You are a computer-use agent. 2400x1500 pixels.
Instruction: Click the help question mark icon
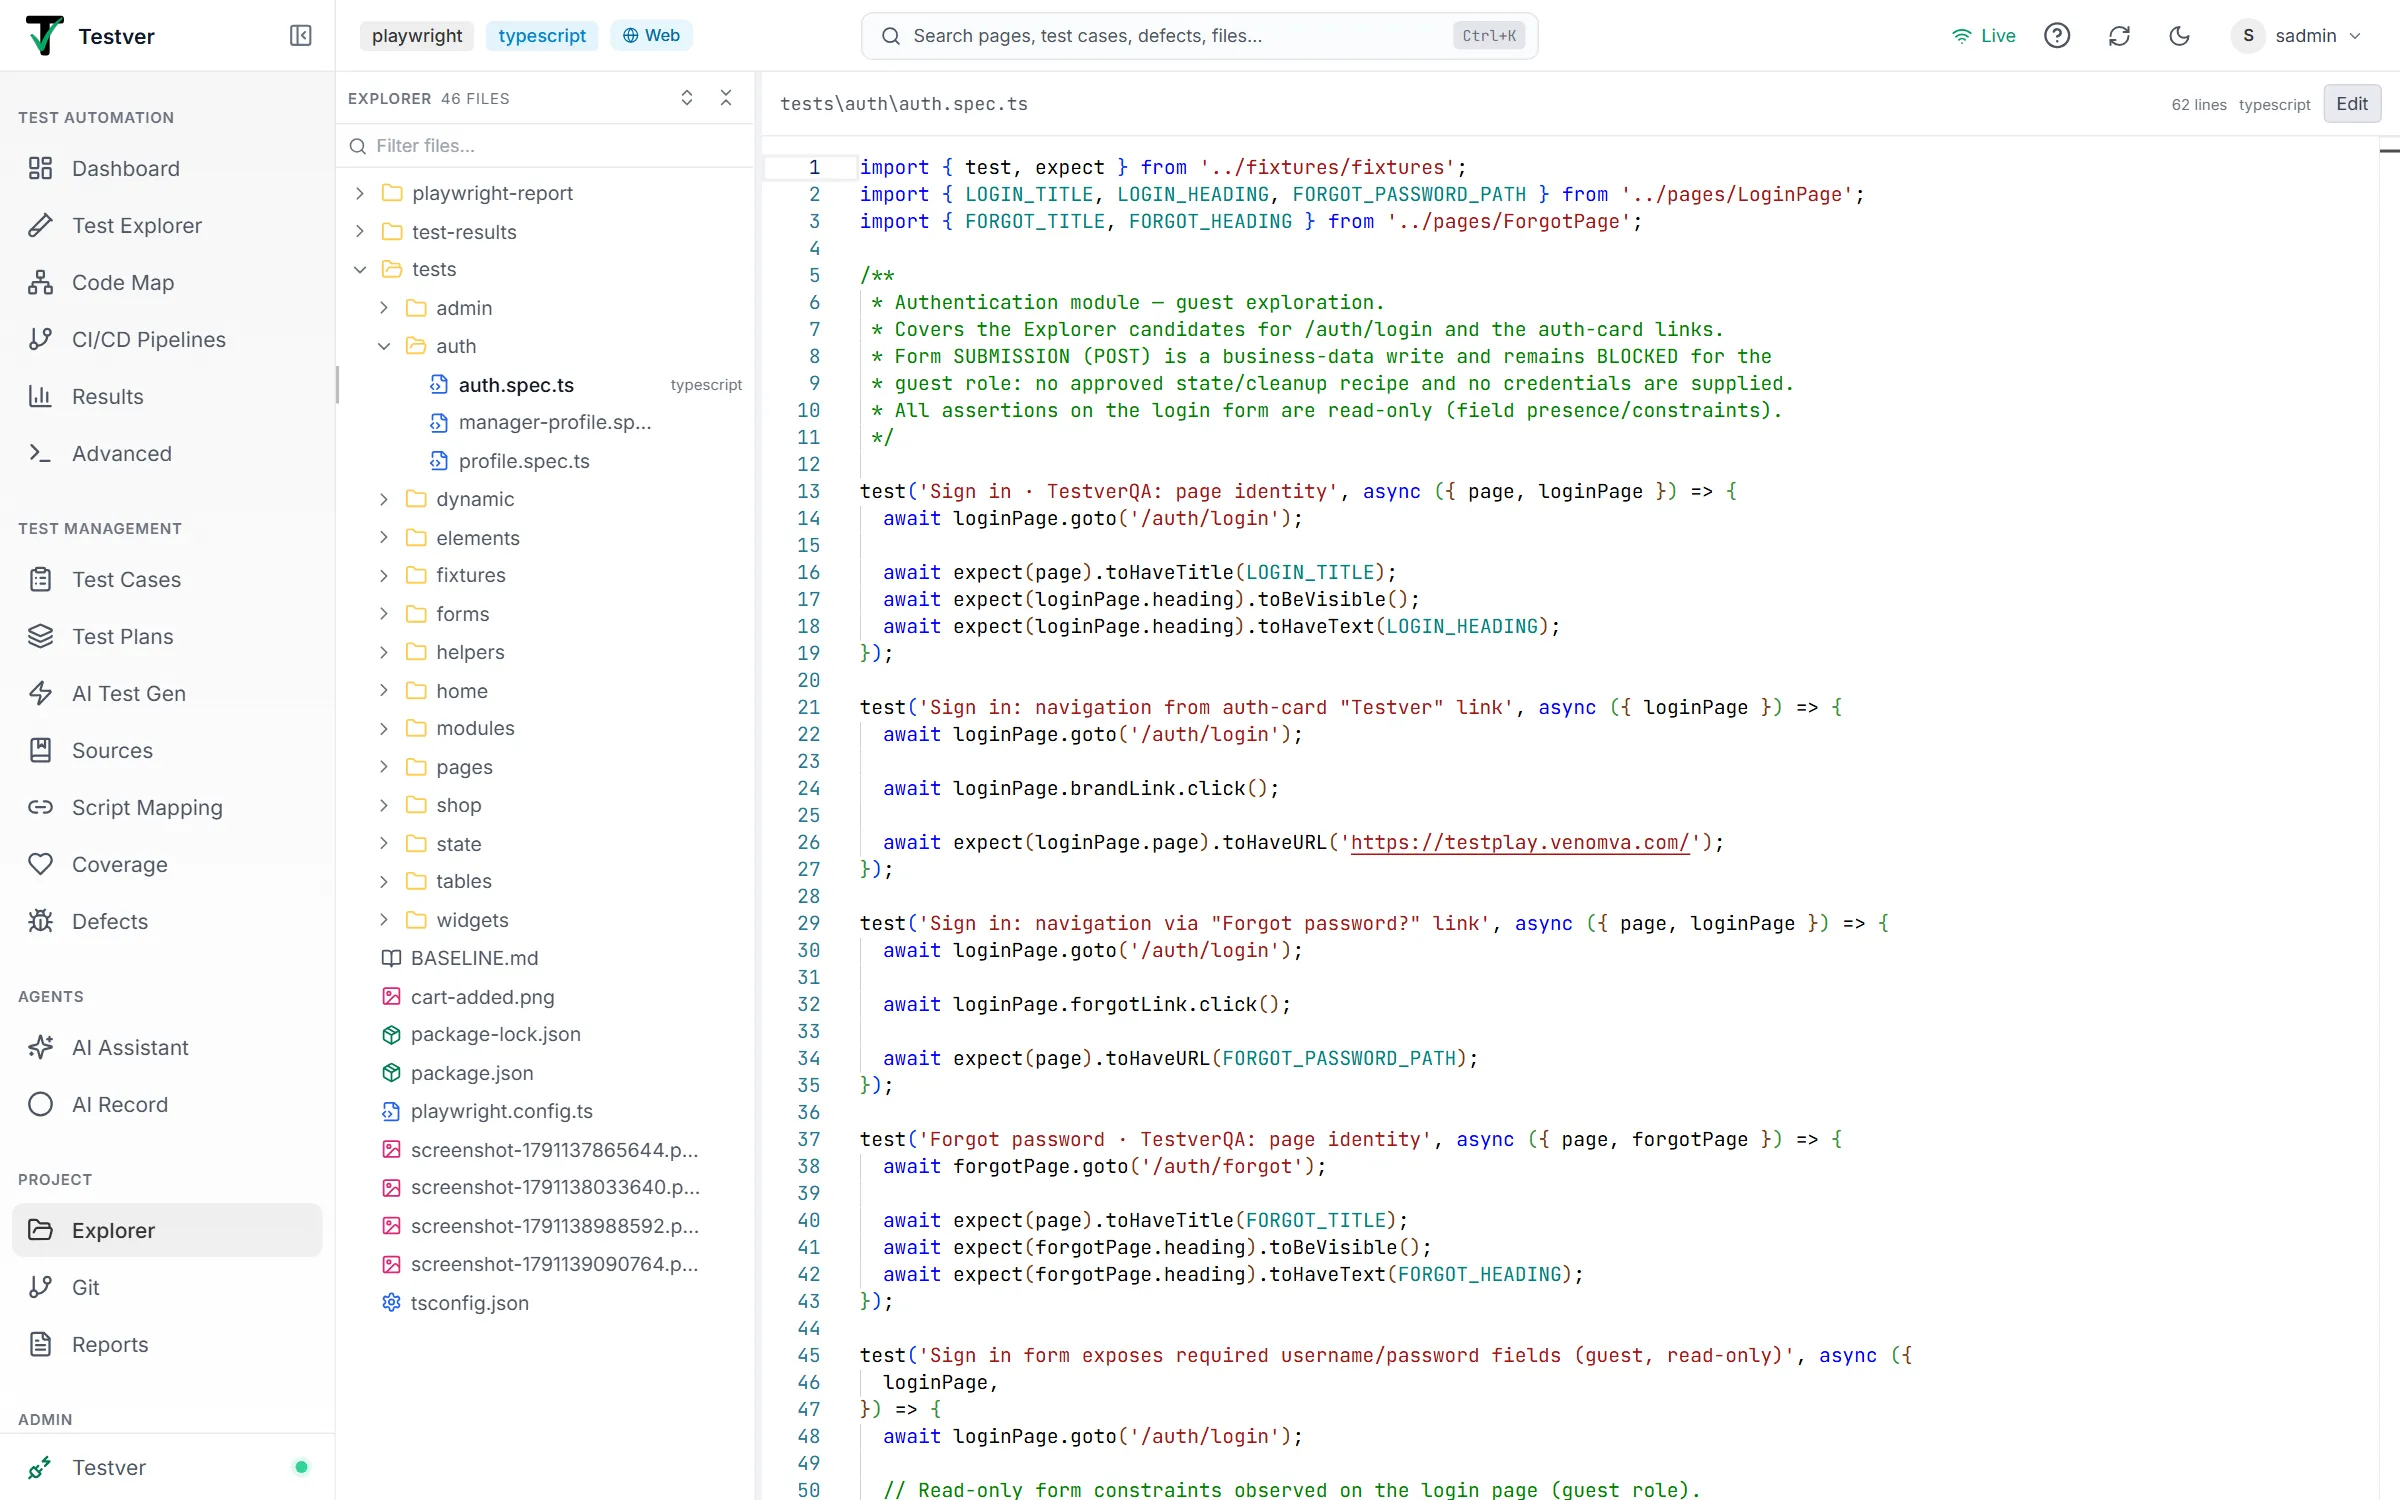click(2057, 36)
